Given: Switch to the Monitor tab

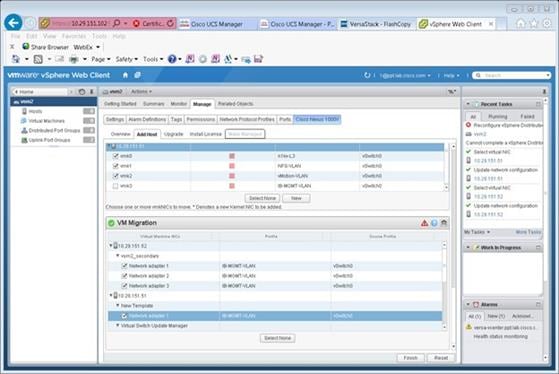Looking at the screenshot, I should point(179,104).
